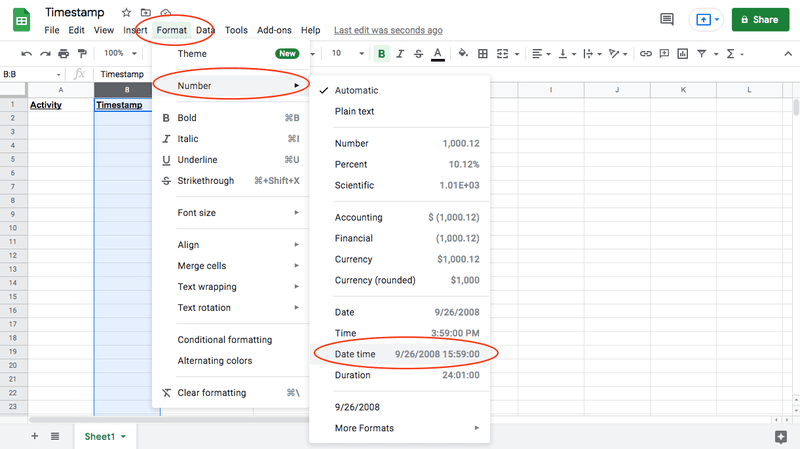The height and width of the screenshot is (449, 800).
Task: Open the fill color bucket
Action: tap(463, 54)
